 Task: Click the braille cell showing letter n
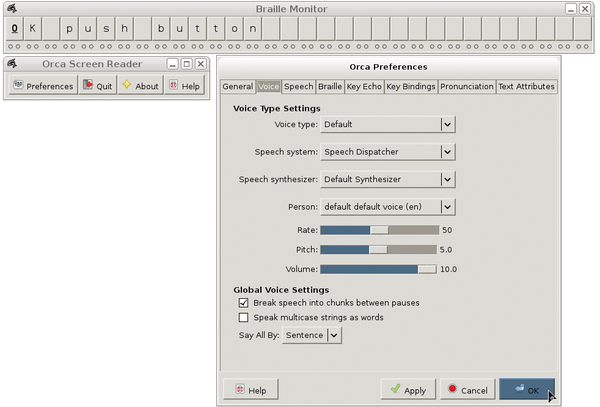click(x=253, y=29)
